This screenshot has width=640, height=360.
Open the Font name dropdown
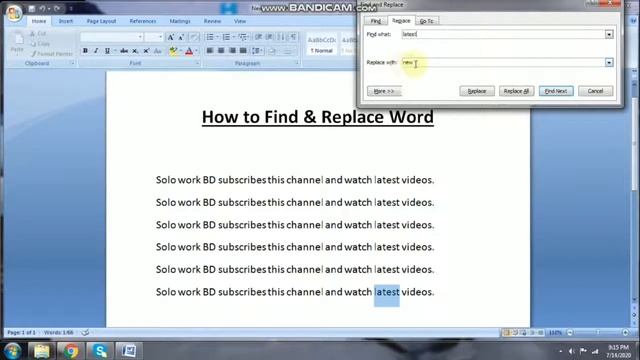point(140,37)
